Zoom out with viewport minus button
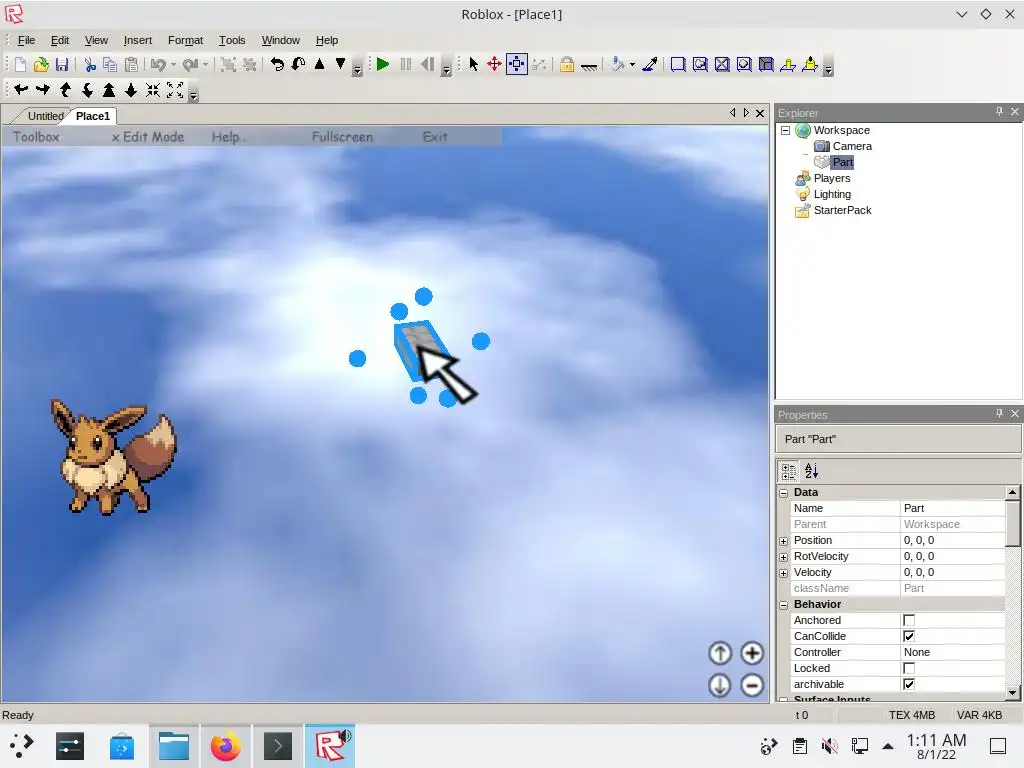 click(752, 685)
